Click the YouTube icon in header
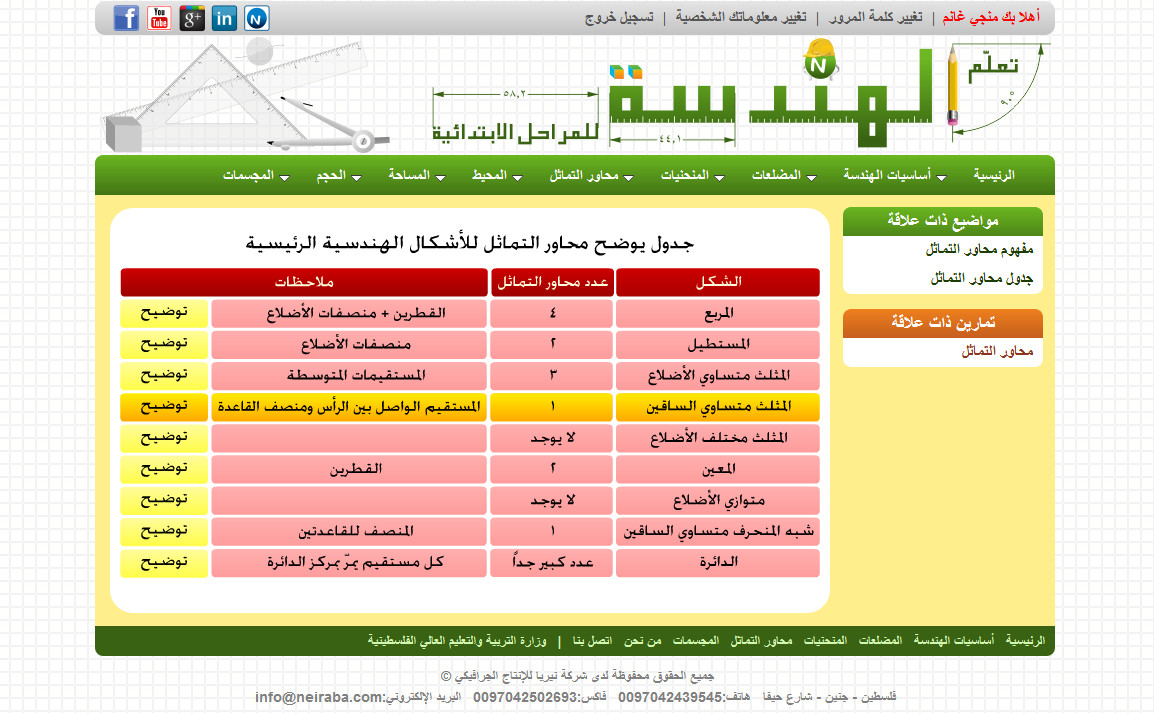1154x713 pixels. click(x=159, y=18)
